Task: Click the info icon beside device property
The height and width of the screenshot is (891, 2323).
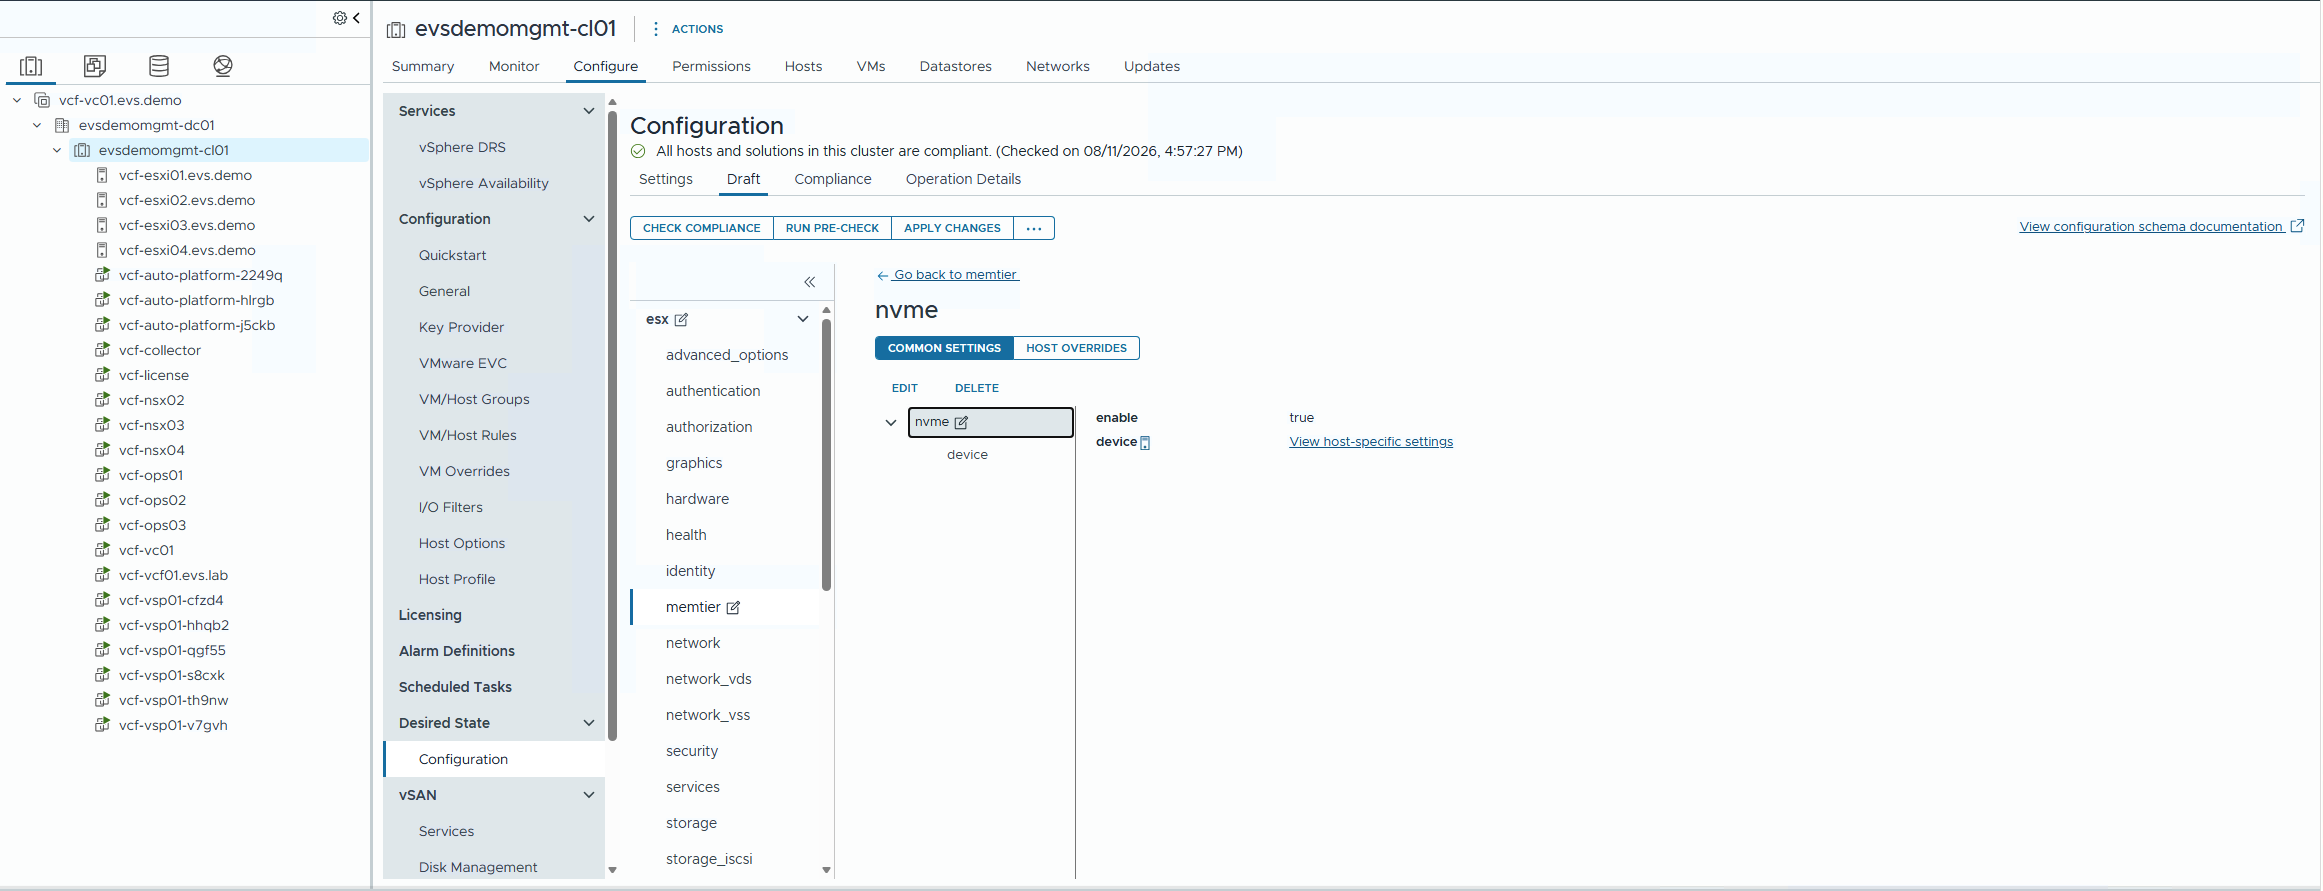Action: coord(1145,443)
